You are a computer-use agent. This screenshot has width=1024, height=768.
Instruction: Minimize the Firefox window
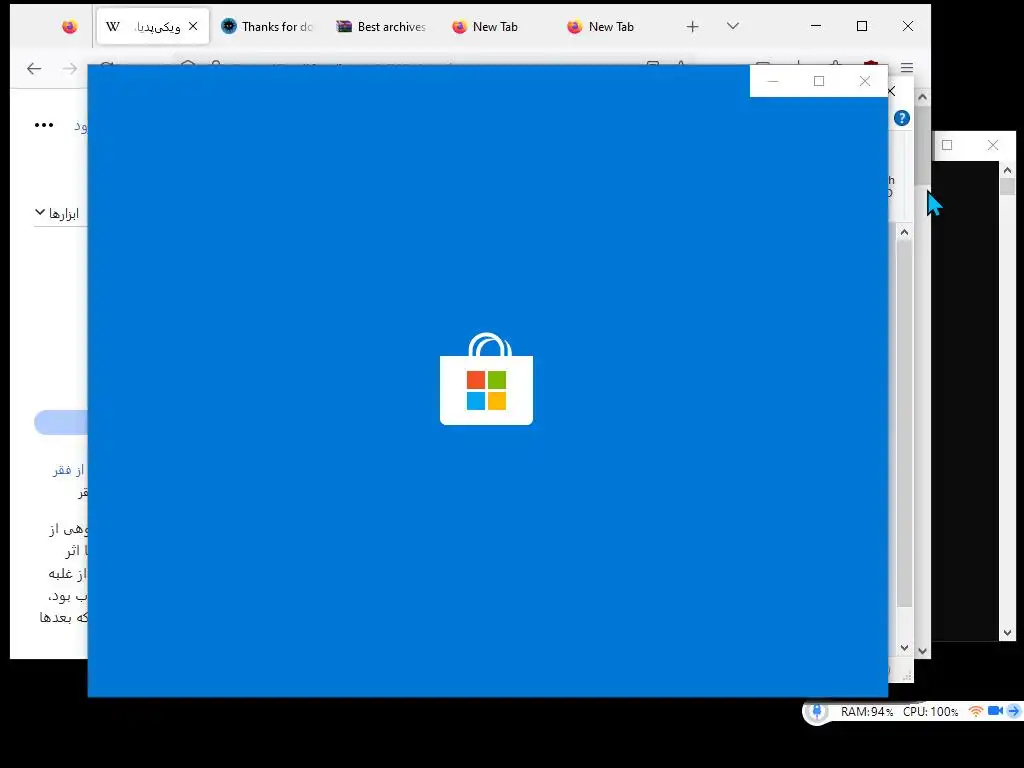(816, 26)
